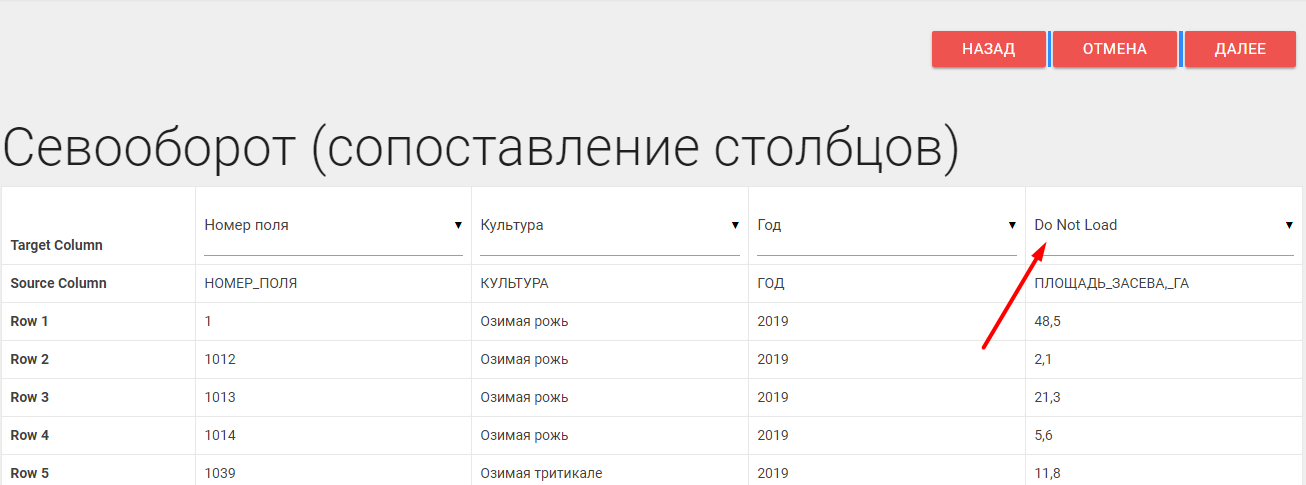Screen dimensions: 1306x485
Task: Select field number 1012 cell
Action: 220,360
